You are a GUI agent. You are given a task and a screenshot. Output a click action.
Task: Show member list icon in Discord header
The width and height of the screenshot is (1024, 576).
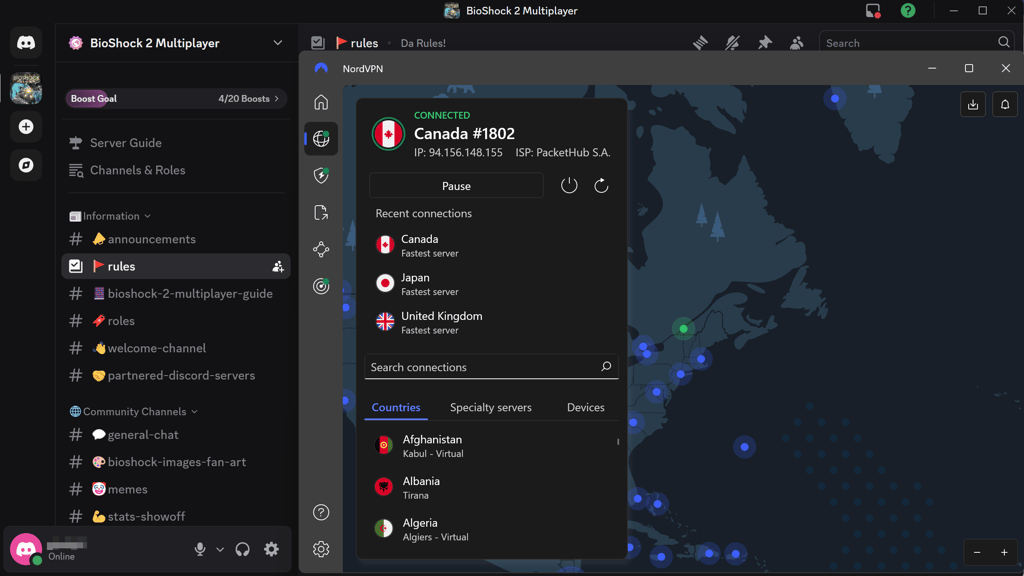click(x=796, y=43)
